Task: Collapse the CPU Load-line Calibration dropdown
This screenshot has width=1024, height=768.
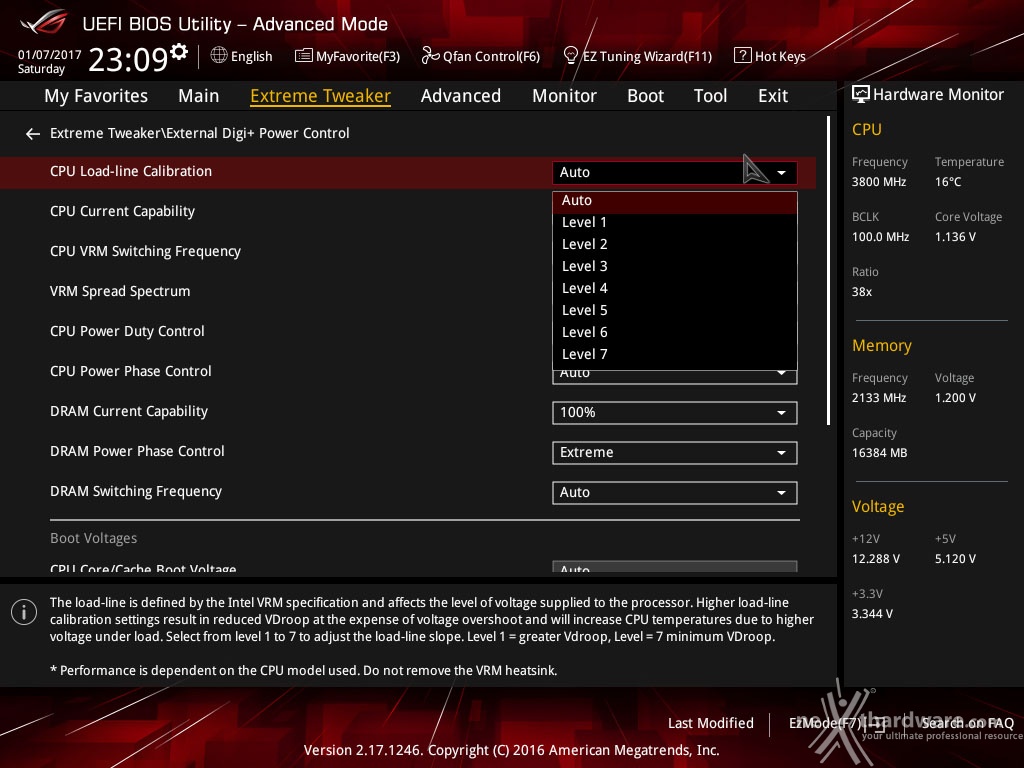Action: pos(675,172)
